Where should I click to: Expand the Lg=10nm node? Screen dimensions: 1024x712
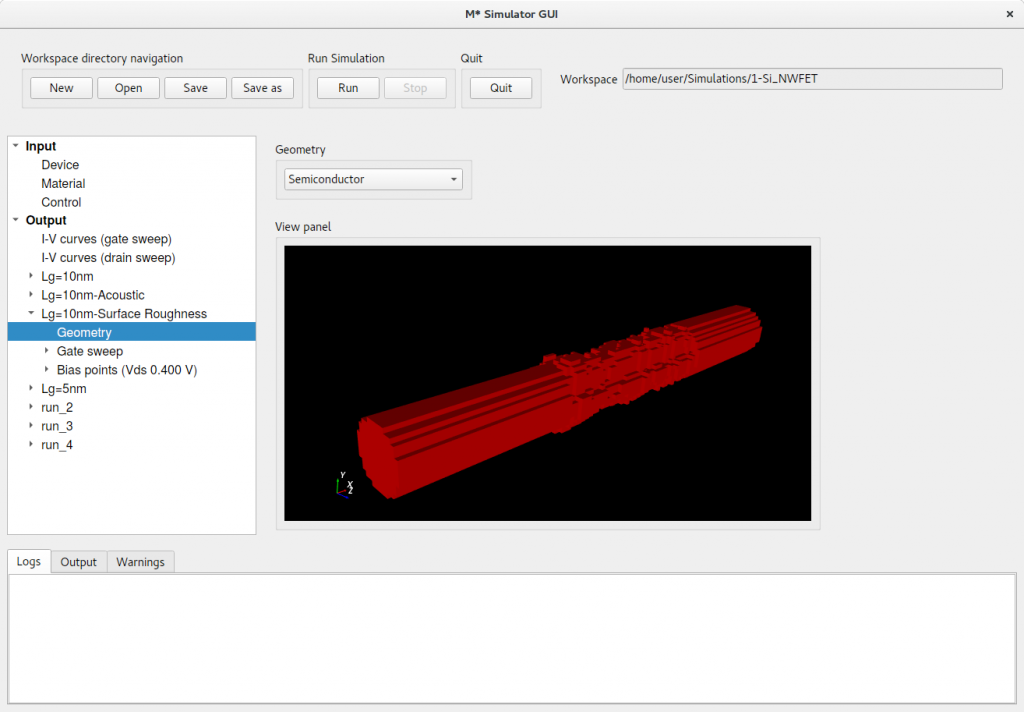(31, 276)
